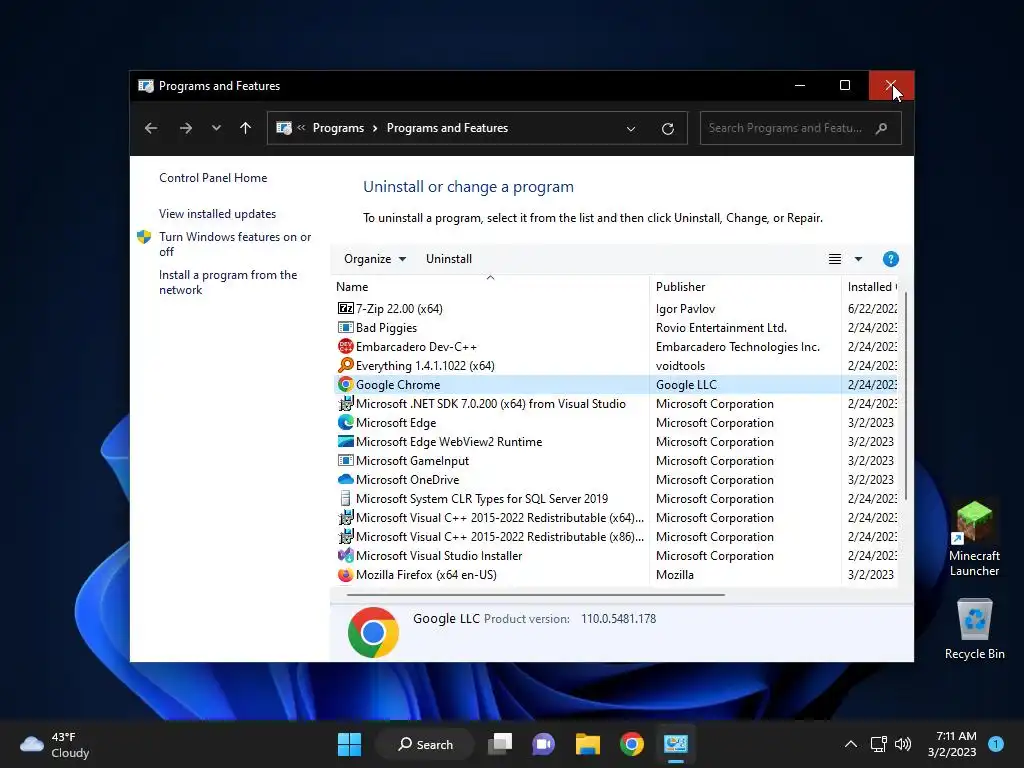
Task: Click the Embarcadero Dev-C++ icon
Action: coord(345,346)
